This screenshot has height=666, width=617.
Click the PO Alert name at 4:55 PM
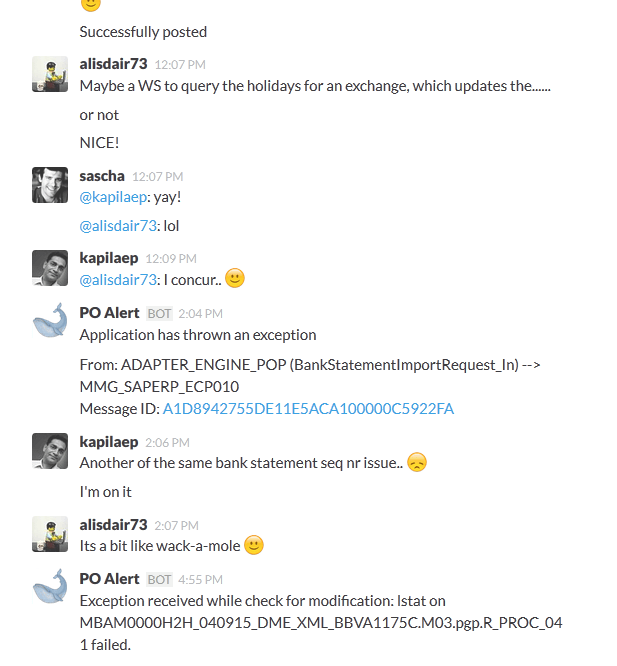pyautogui.click(x=110, y=579)
